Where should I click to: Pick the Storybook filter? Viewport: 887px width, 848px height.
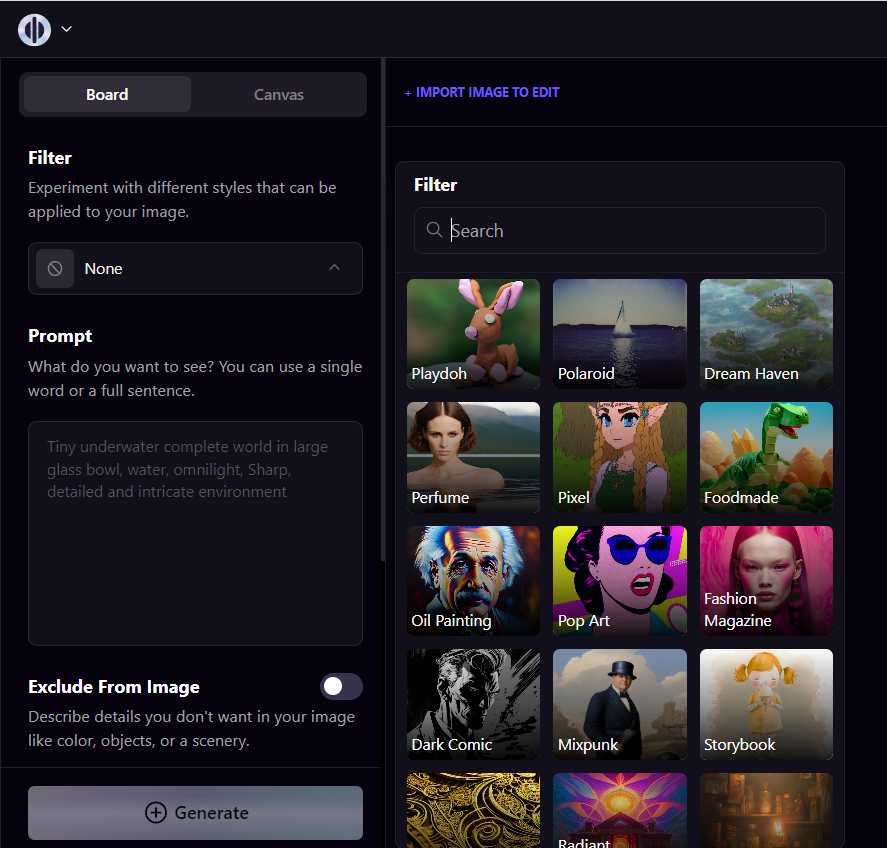tap(766, 704)
